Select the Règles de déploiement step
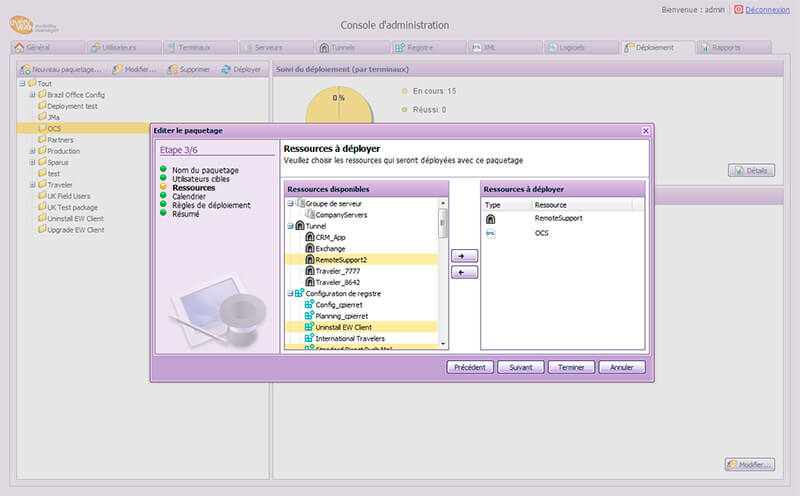This screenshot has height=496, width=800. coord(211,205)
